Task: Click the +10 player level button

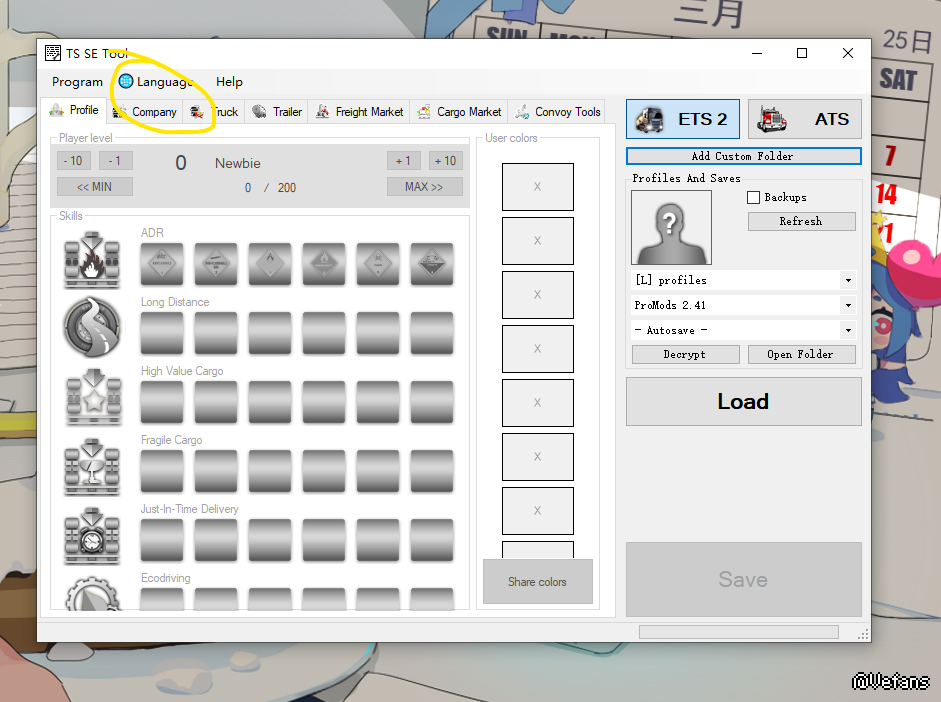Action: pyautogui.click(x=446, y=161)
